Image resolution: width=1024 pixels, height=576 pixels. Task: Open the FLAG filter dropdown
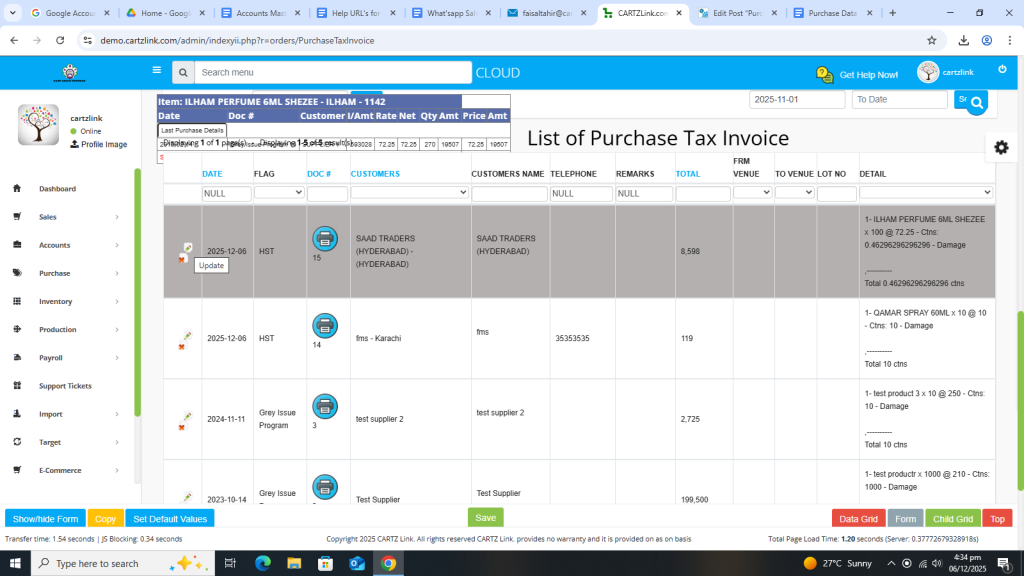[279, 193]
